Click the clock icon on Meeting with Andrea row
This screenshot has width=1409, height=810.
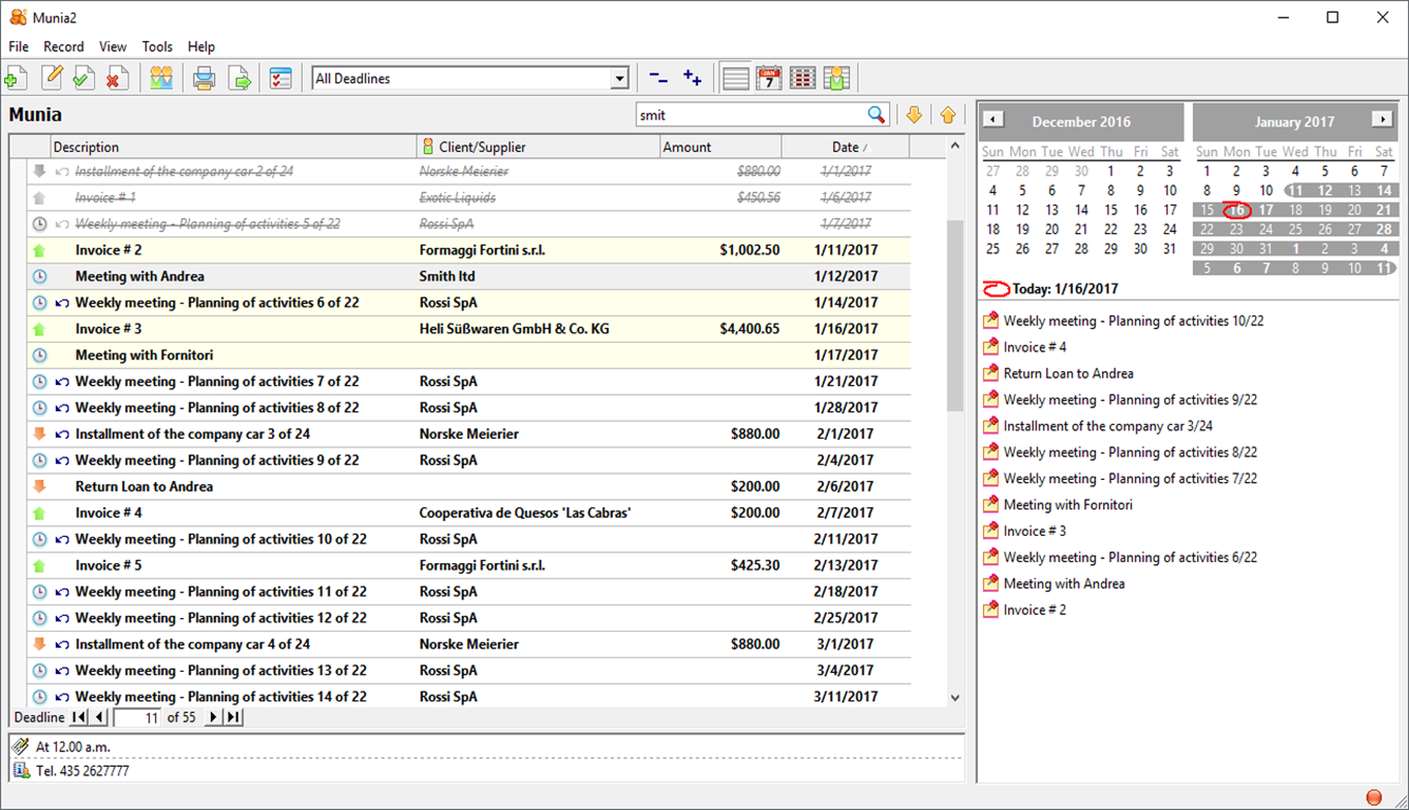(40, 276)
